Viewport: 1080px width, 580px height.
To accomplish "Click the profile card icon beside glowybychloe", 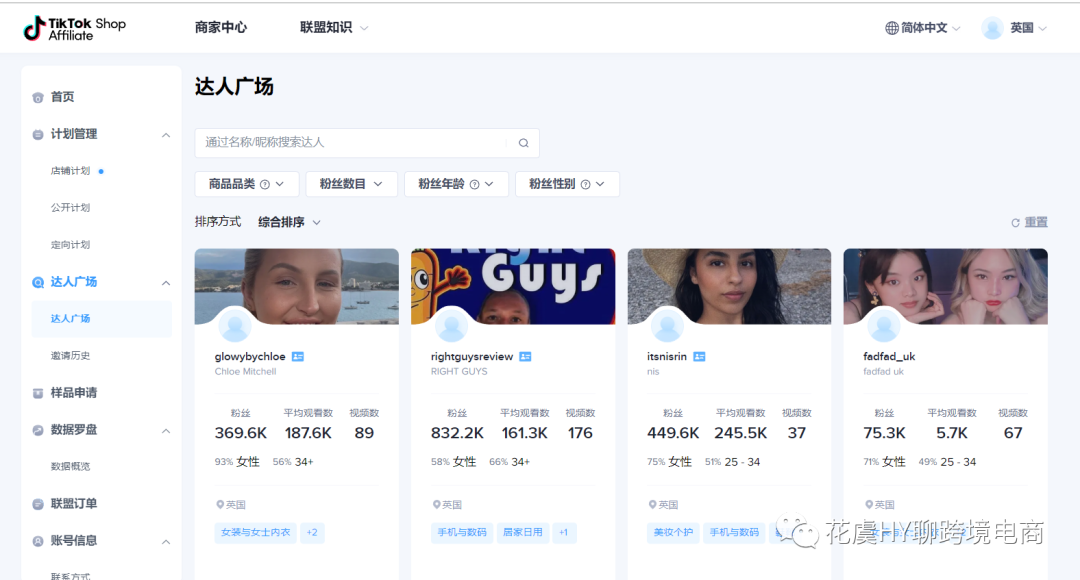I will pyautogui.click(x=298, y=357).
